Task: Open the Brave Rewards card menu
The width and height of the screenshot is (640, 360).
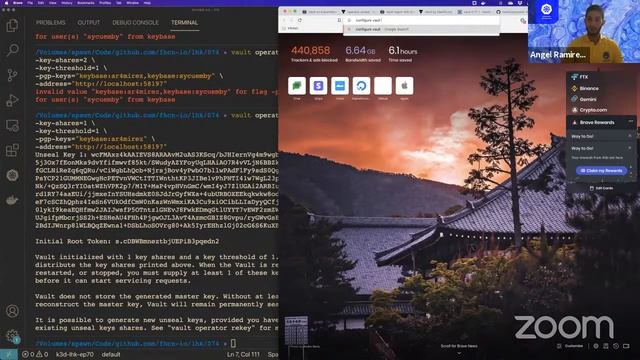Action: point(631,122)
